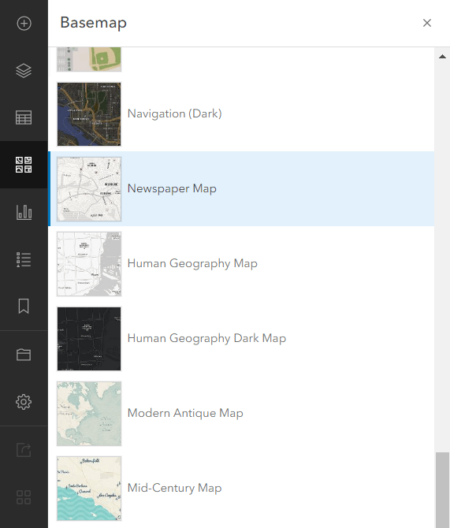This screenshot has width=450, height=528.
Task: Choose the Human Geography Map label
Action: click(x=192, y=263)
